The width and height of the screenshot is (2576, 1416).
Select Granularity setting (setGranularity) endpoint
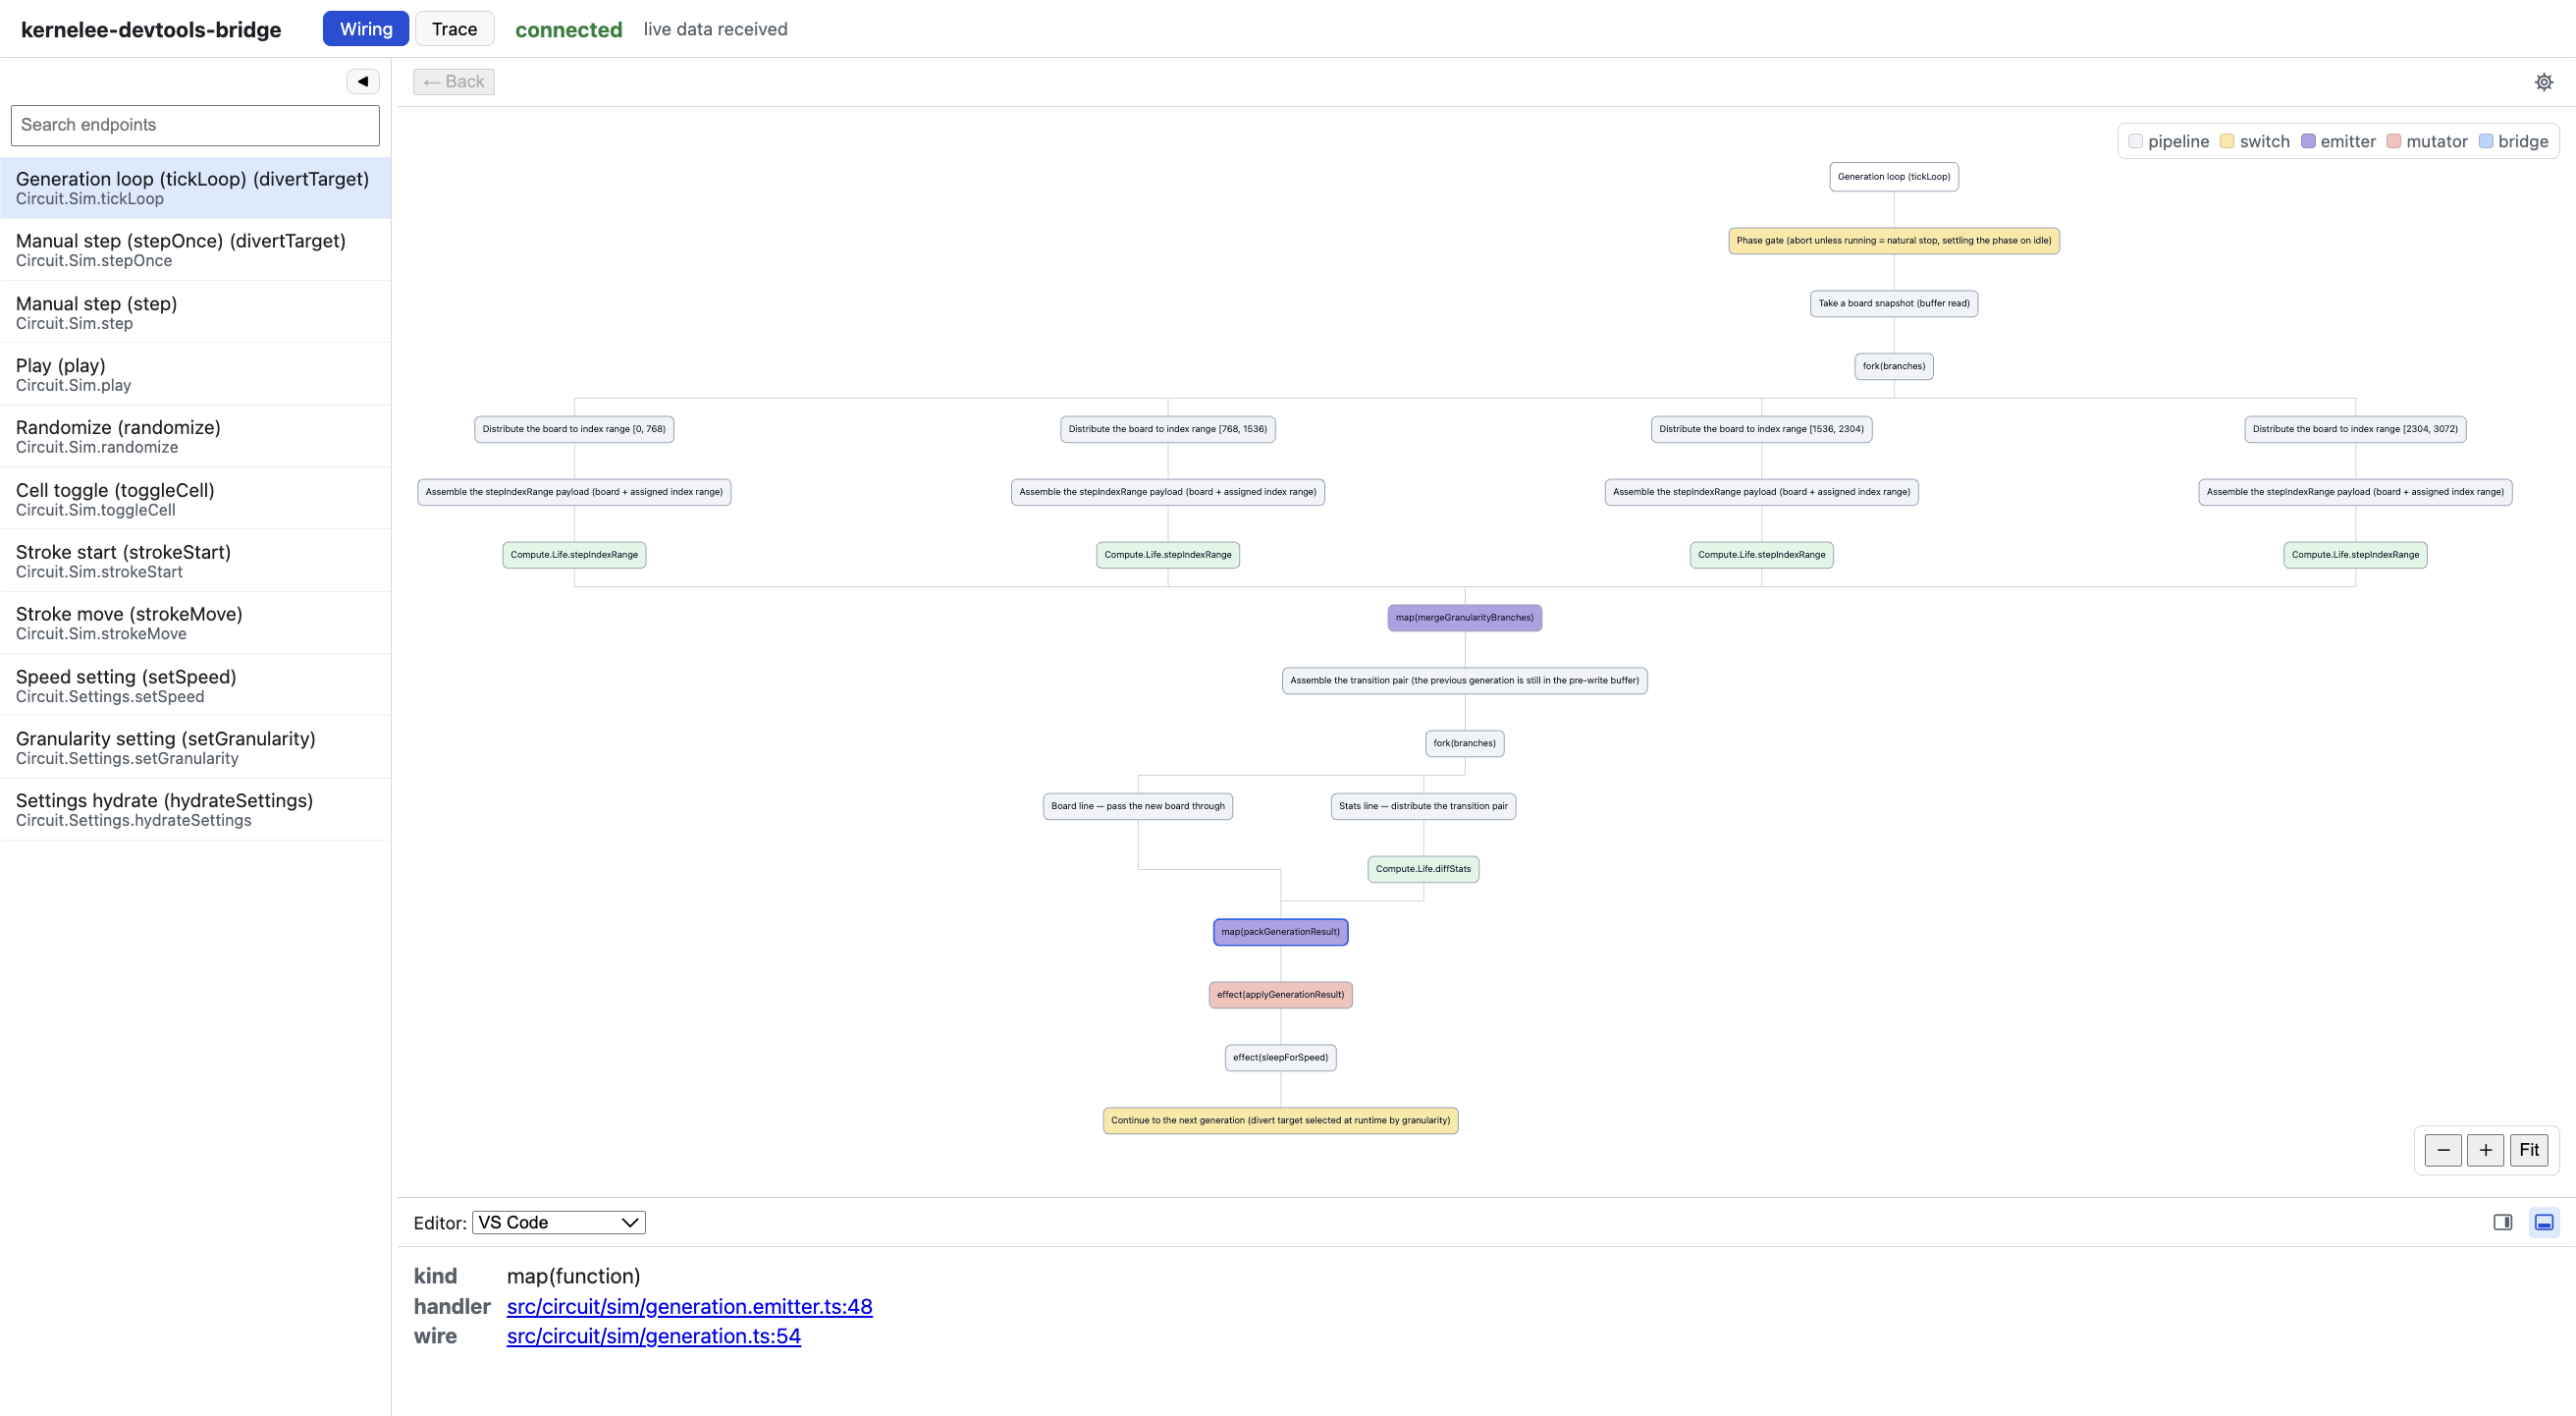click(195, 748)
